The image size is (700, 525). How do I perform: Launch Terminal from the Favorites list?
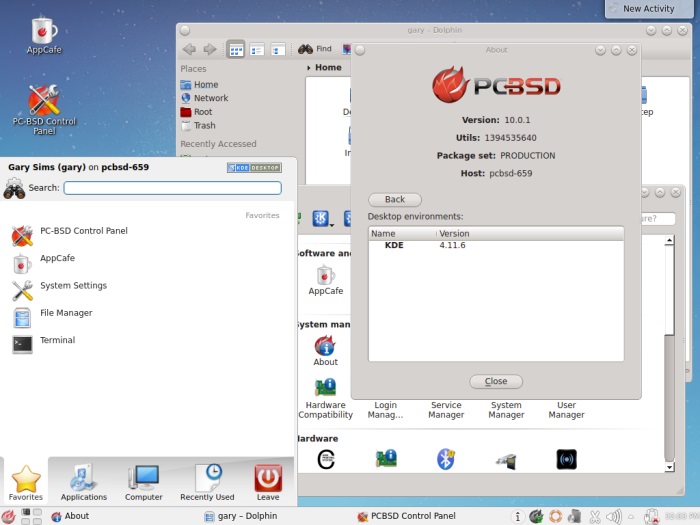[43, 345]
